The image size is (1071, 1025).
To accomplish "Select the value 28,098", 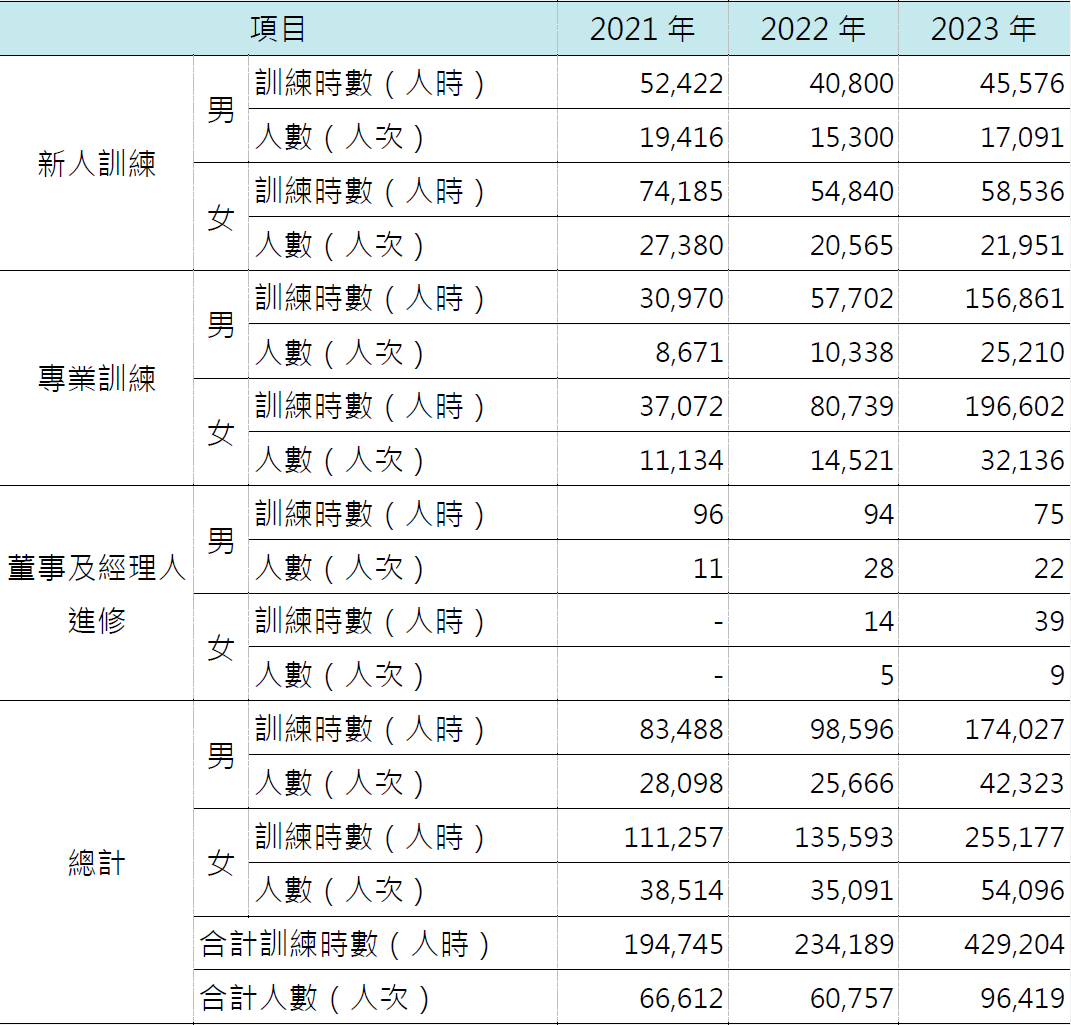I will coord(681,783).
